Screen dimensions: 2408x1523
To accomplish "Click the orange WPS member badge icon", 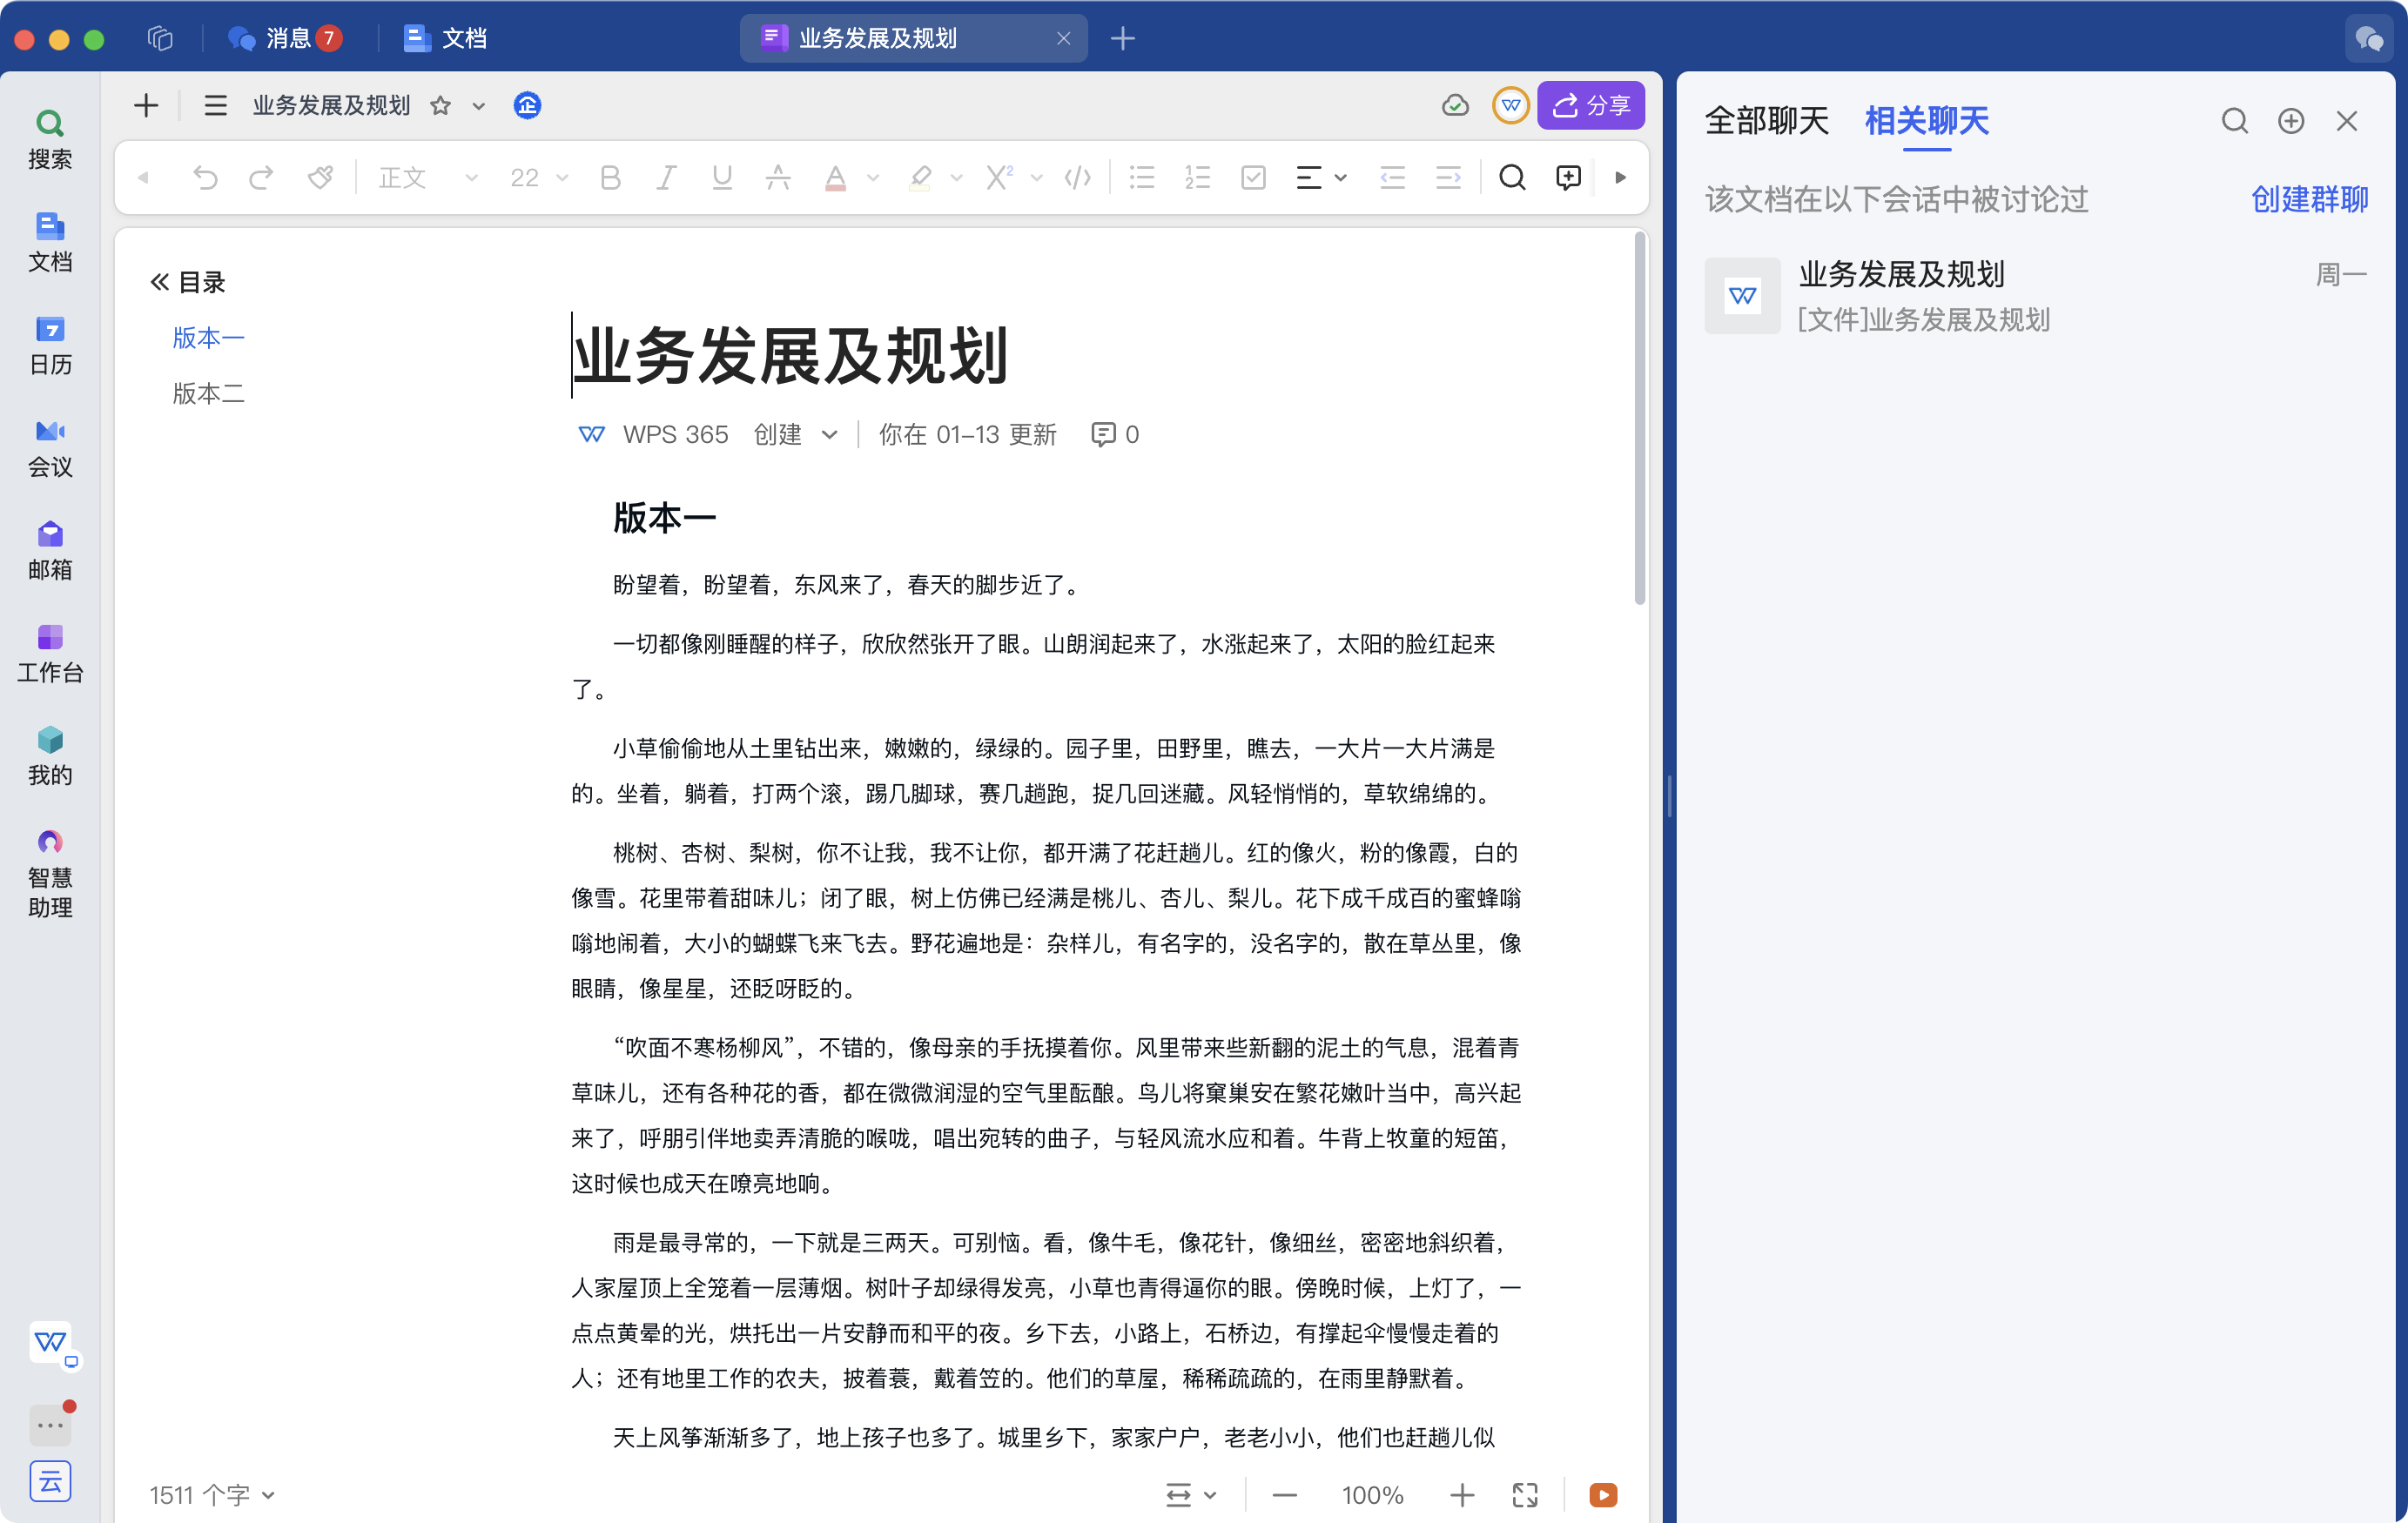I will tap(1510, 105).
